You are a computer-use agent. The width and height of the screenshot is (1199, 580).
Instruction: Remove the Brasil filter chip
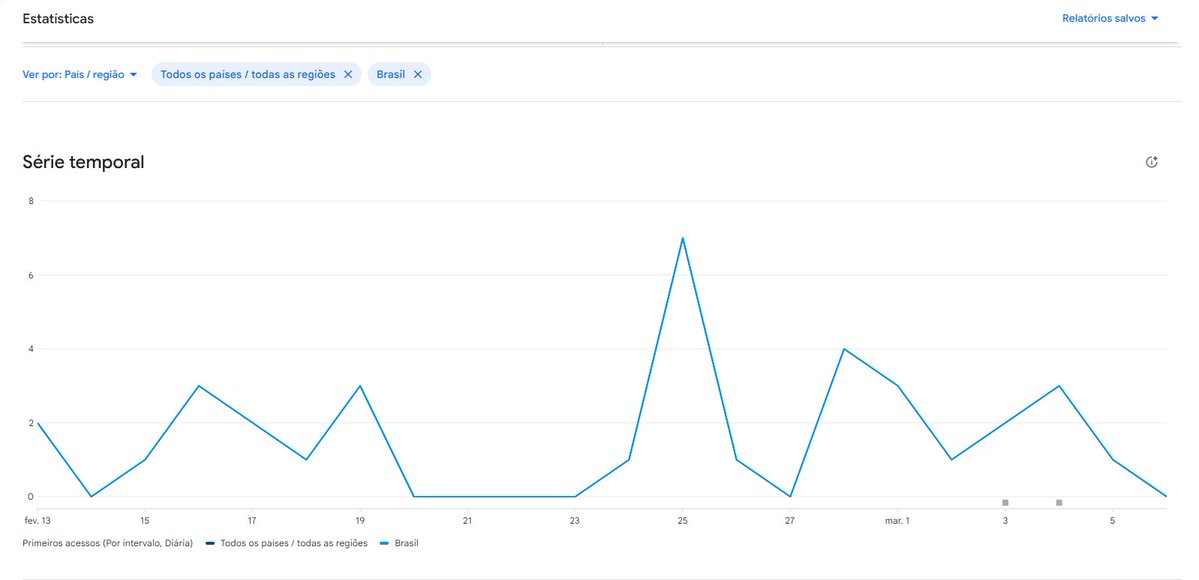[418, 75]
